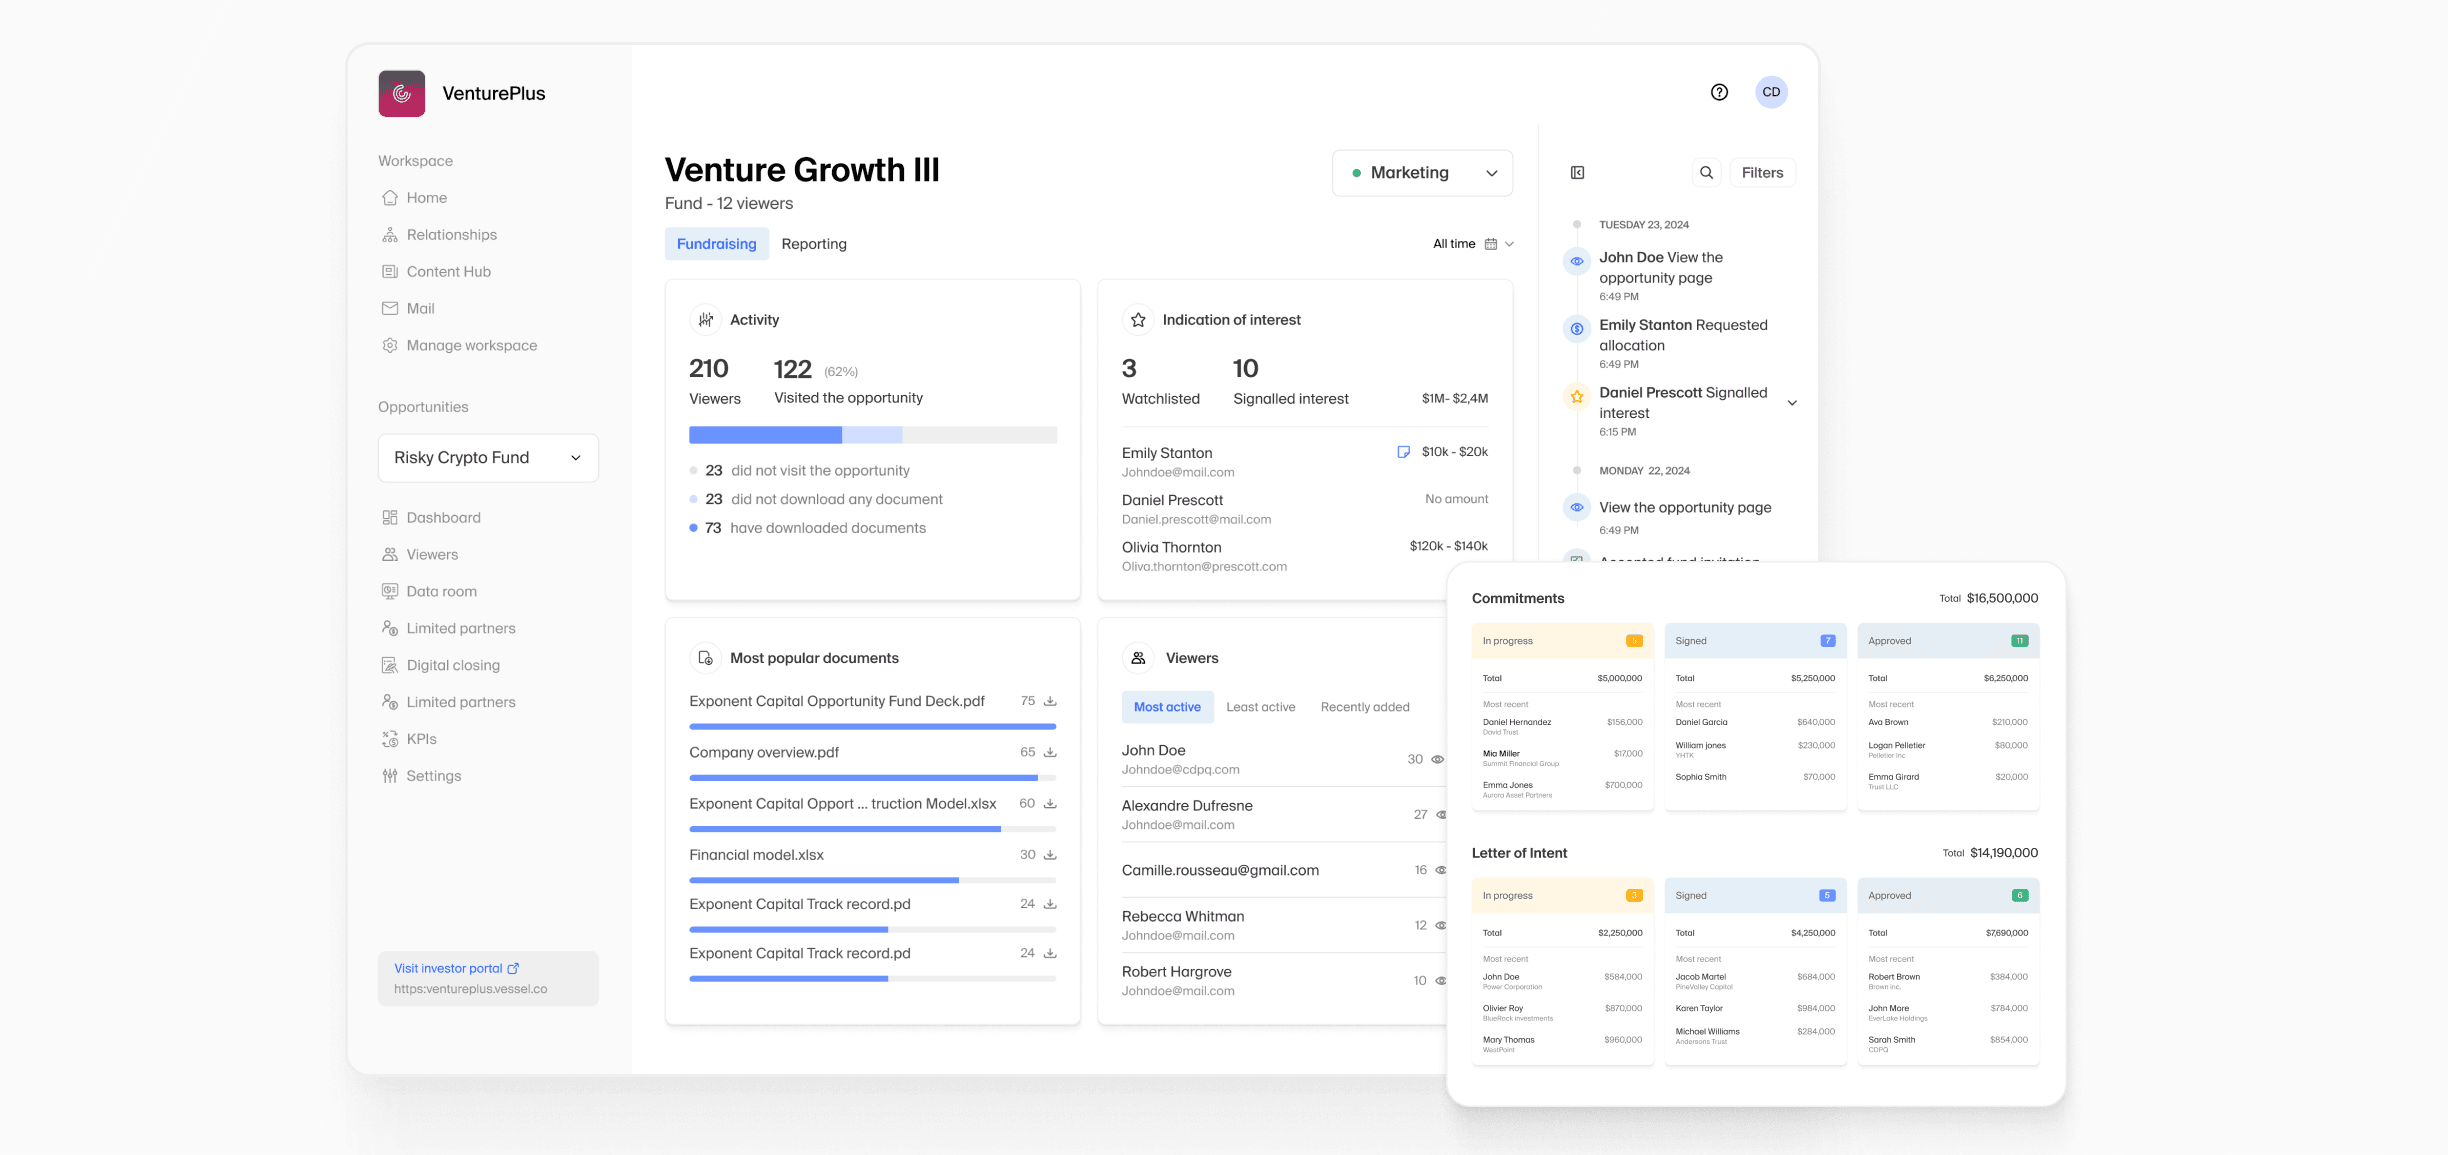Open Olivia Thornton's interest entry
This screenshot has height=1155, width=2448.
tap(1304, 556)
